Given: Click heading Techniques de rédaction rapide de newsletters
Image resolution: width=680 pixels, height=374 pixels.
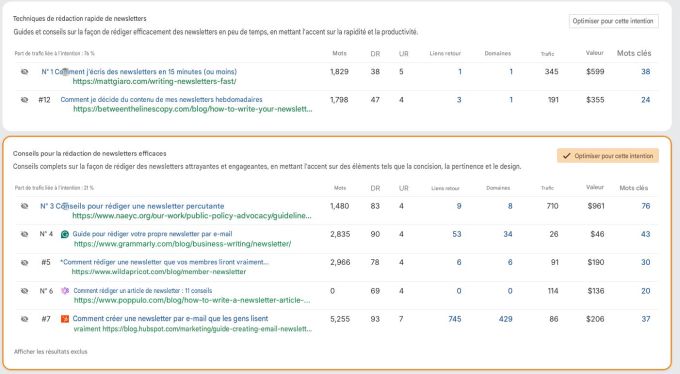Looking at the screenshot, I should point(79,18).
